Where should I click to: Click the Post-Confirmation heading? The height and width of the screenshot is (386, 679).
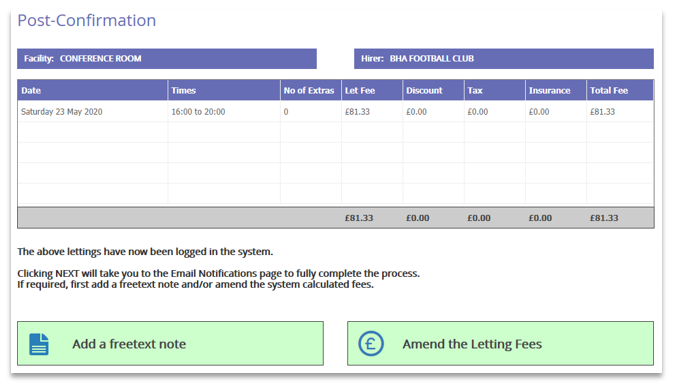87,20
